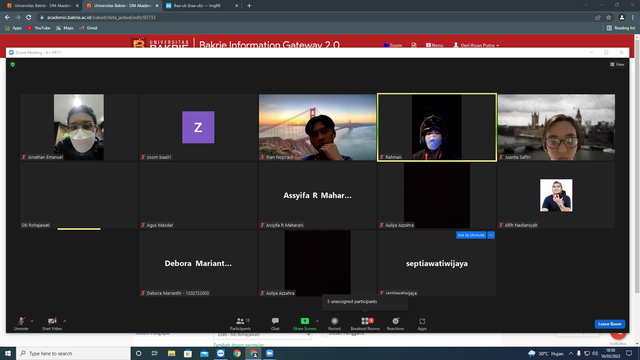Click Ask to Unmute on septiawatiwijaya tile
Image resolution: width=640 pixels, height=360 pixels.
tap(471, 235)
